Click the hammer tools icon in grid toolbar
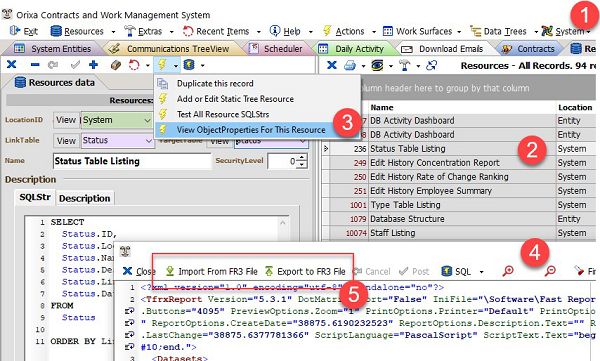Viewport: 600px width, 361px height. 404,65
